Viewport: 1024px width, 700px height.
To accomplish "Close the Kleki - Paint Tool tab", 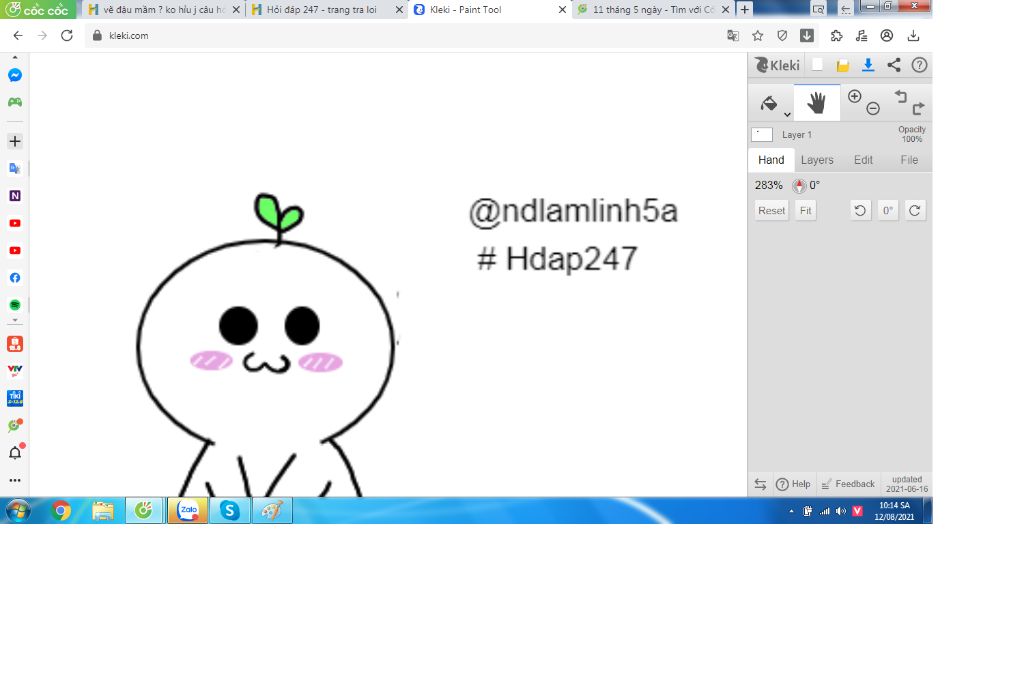I will click(562, 10).
